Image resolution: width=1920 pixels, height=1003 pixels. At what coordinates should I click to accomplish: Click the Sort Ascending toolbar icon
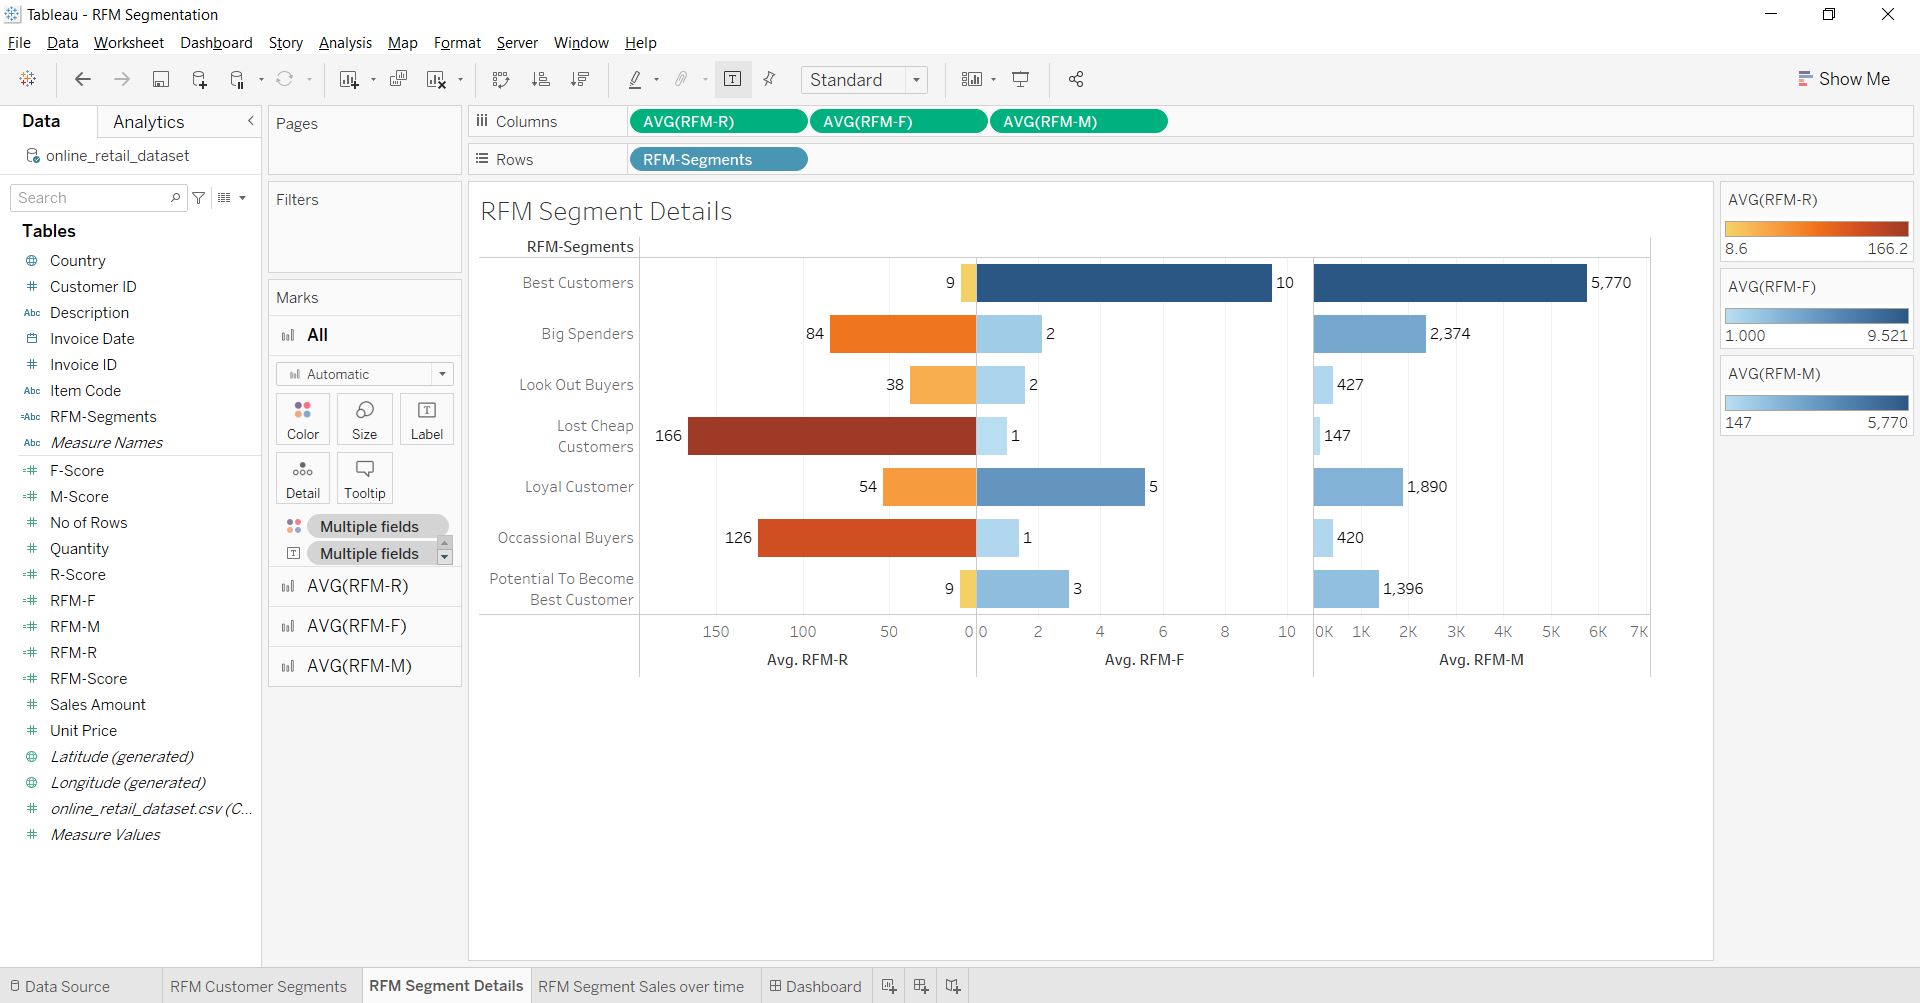(x=540, y=79)
